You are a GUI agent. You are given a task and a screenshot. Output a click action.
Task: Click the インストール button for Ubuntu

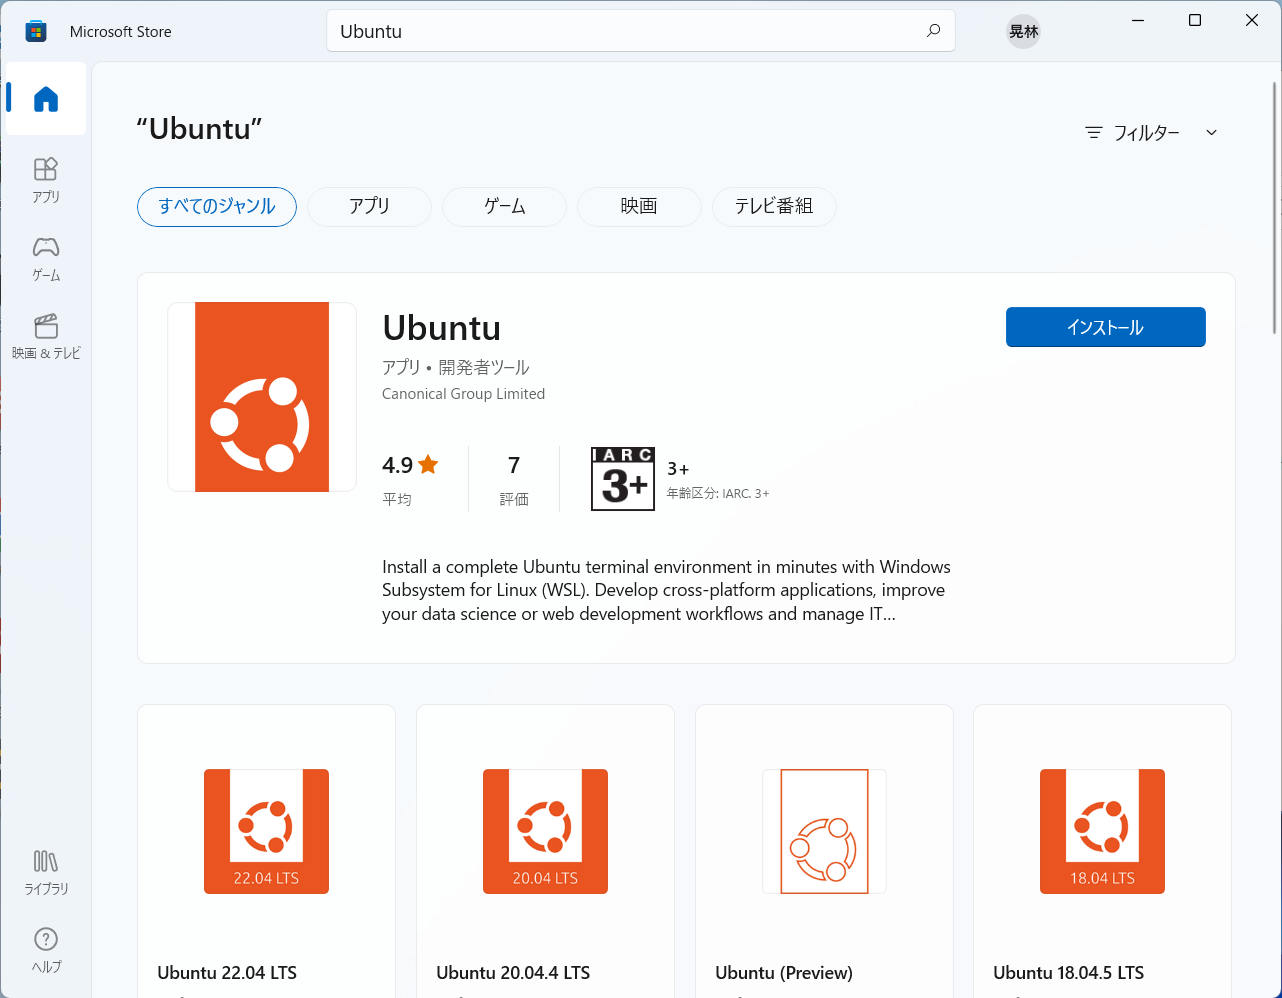point(1105,327)
